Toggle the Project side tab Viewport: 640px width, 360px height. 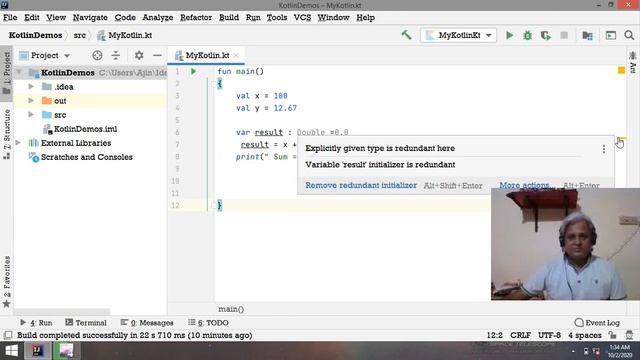(7, 73)
